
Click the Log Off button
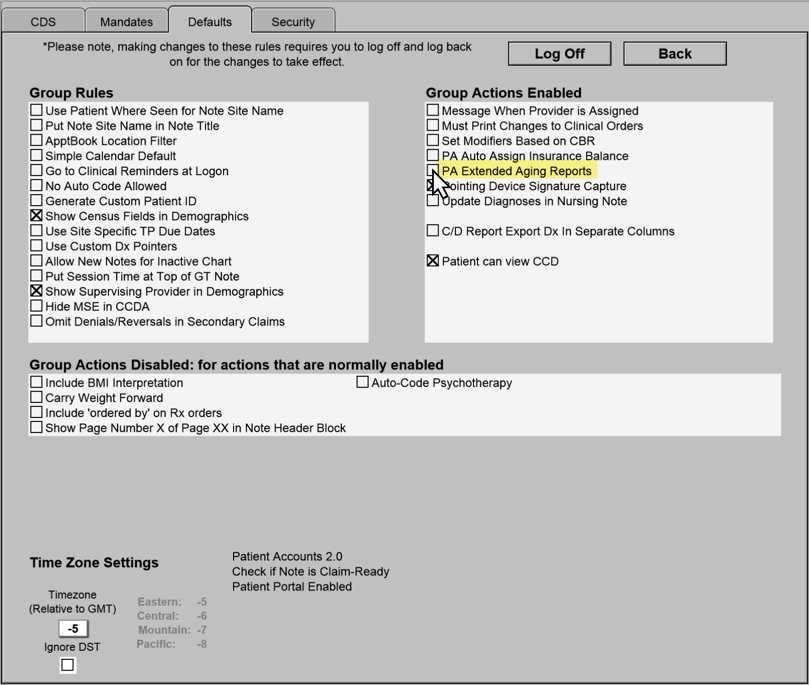pyautogui.click(x=559, y=54)
